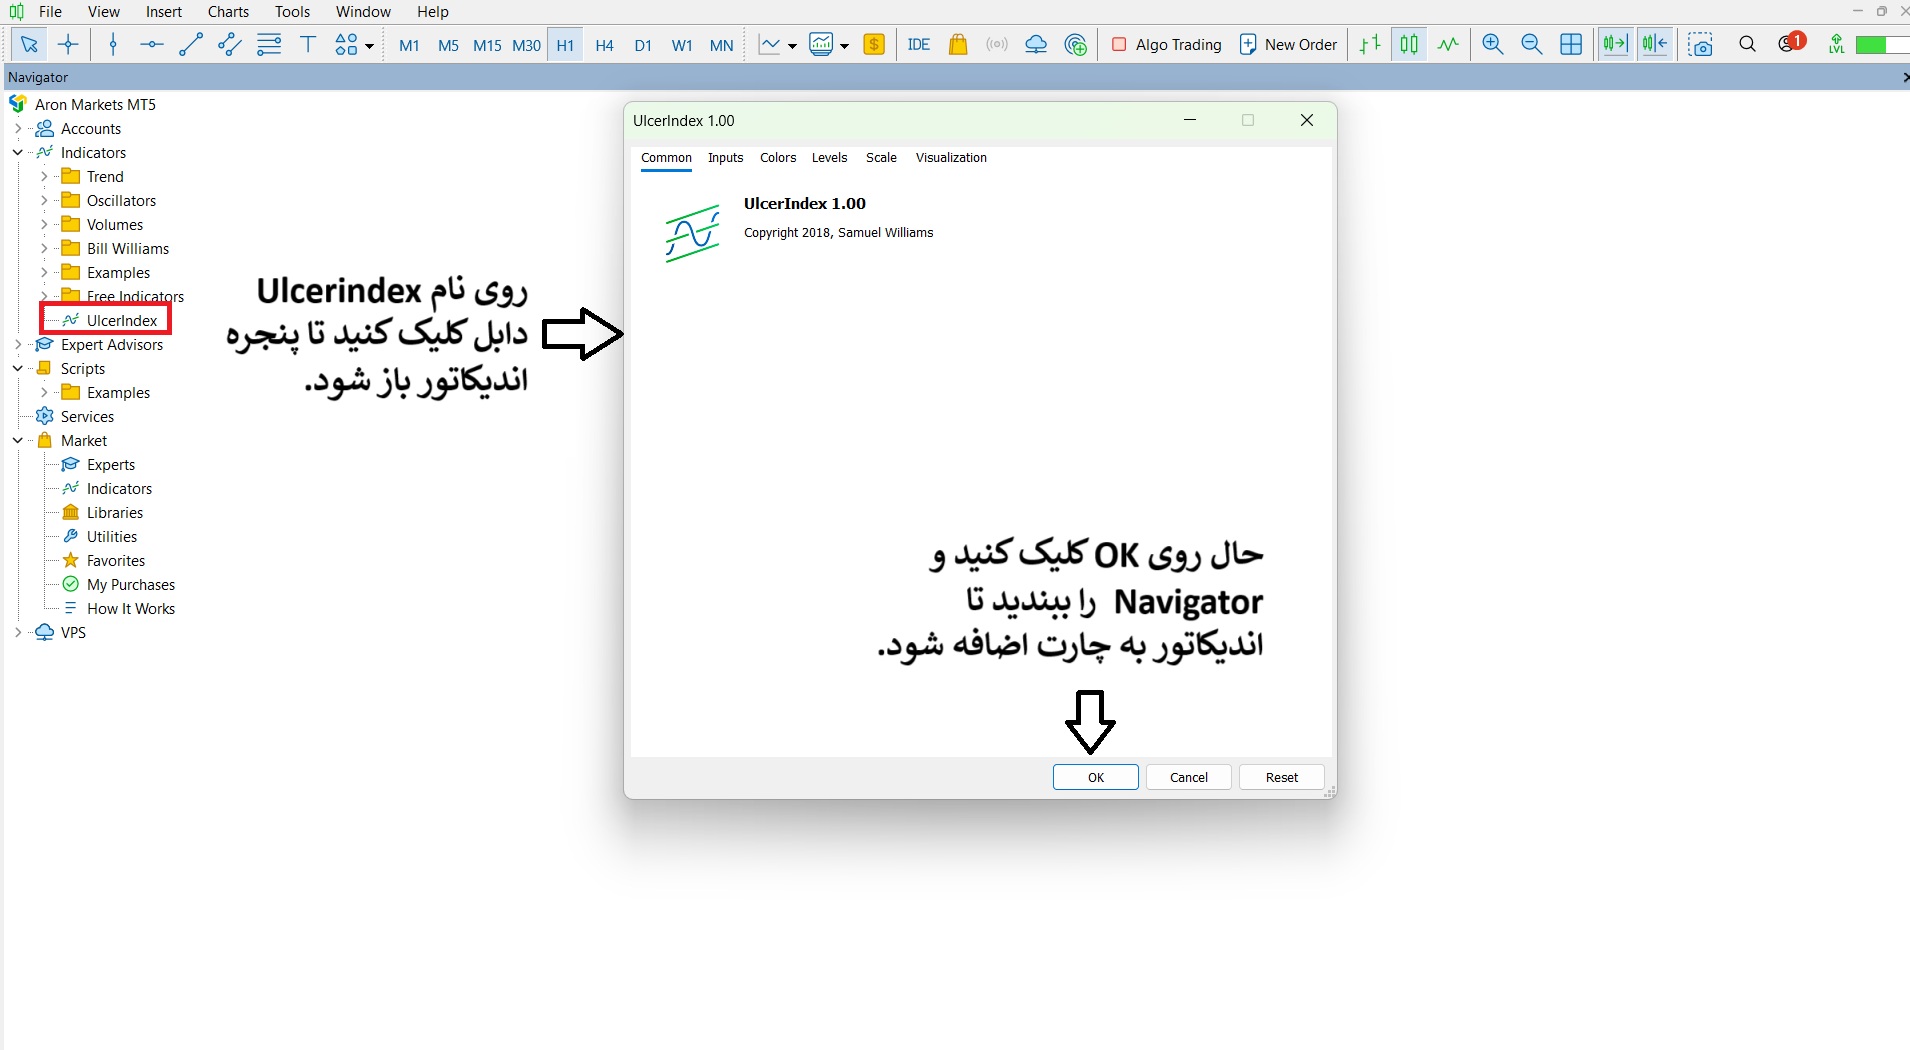
Task: Select the trendline drawing tool
Action: point(190,44)
